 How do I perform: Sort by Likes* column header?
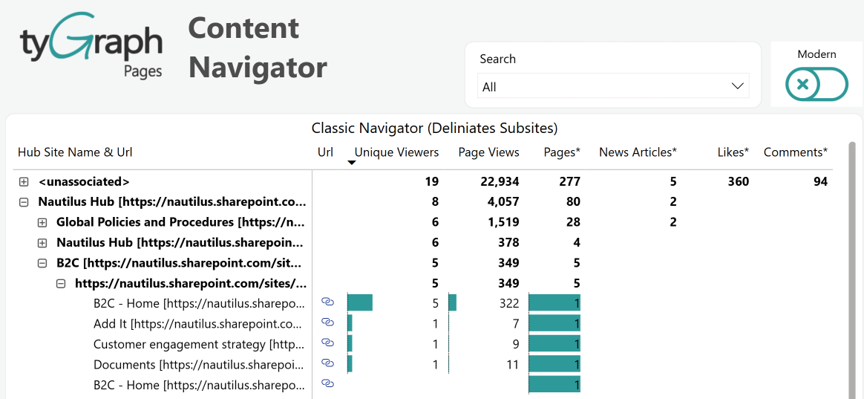[x=733, y=152]
